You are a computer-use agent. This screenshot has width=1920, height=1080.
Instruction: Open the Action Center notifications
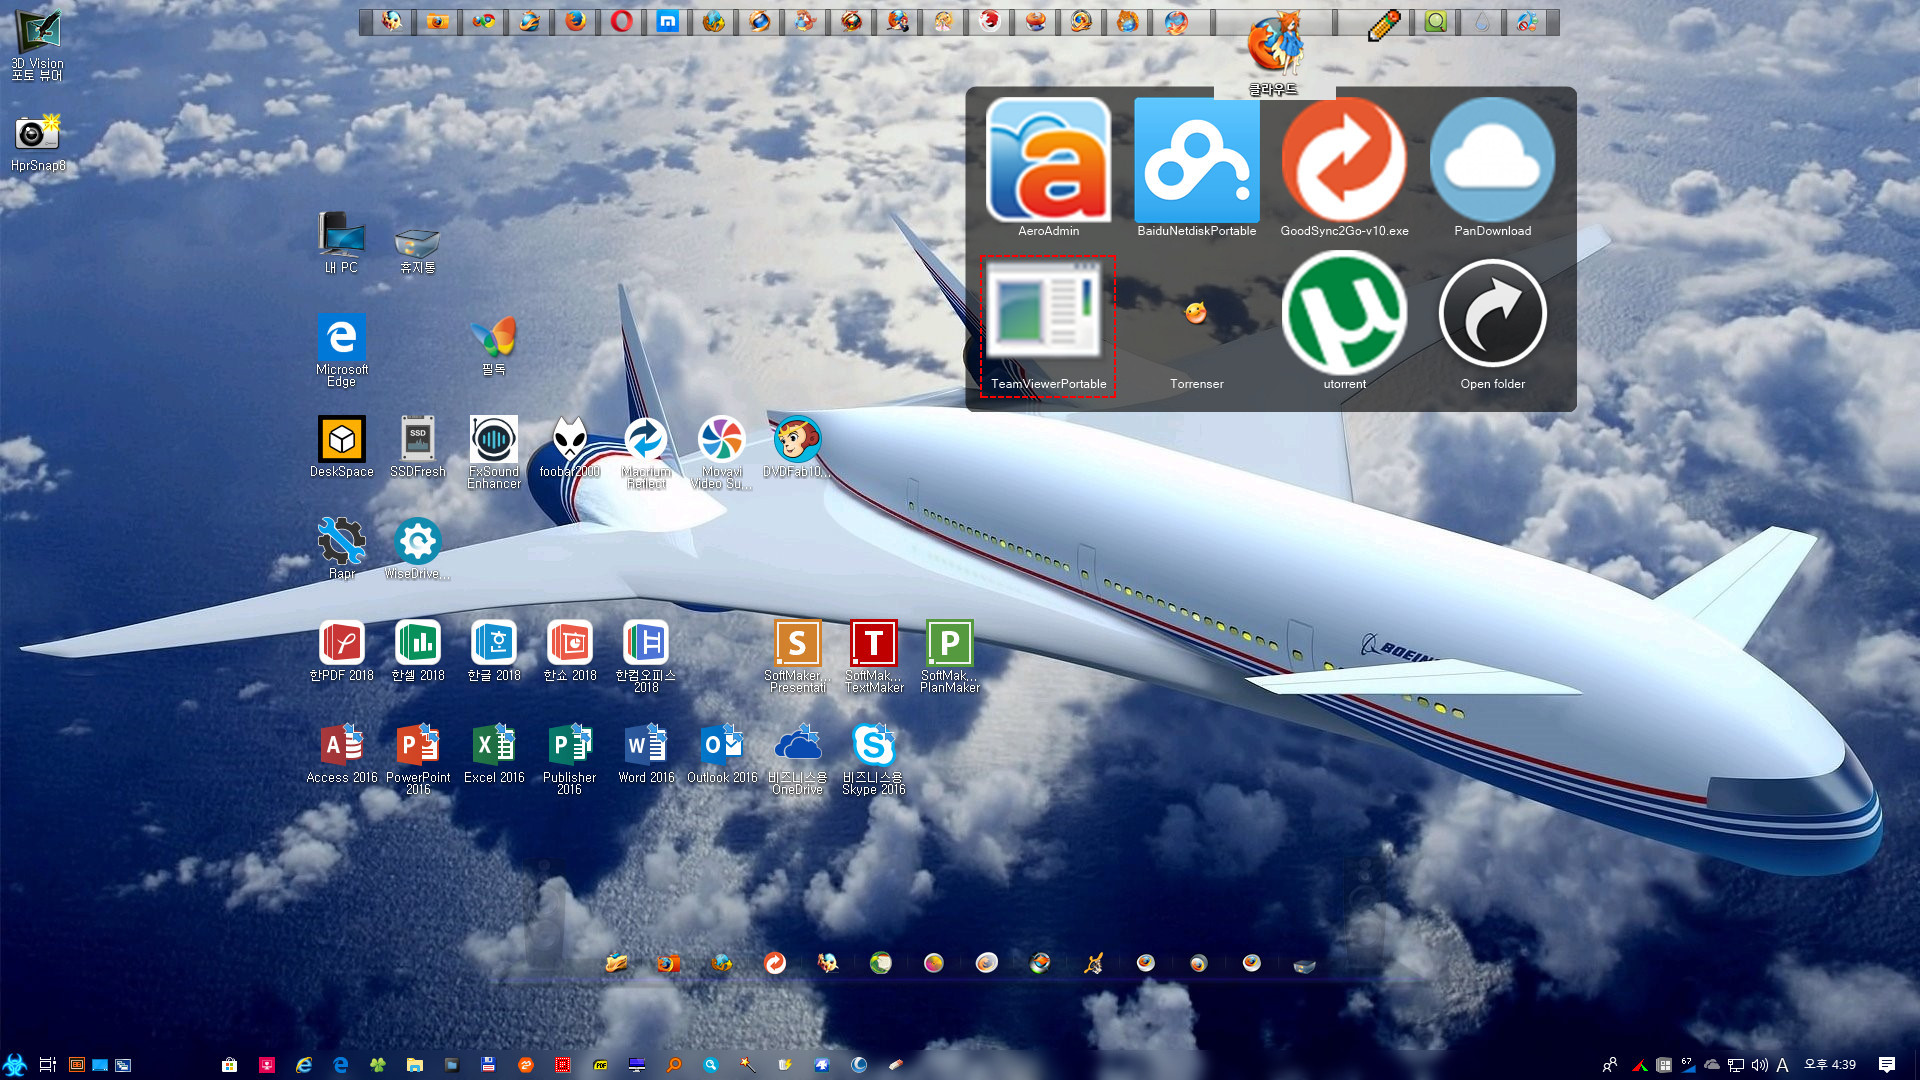pyautogui.click(x=1887, y=1065)
